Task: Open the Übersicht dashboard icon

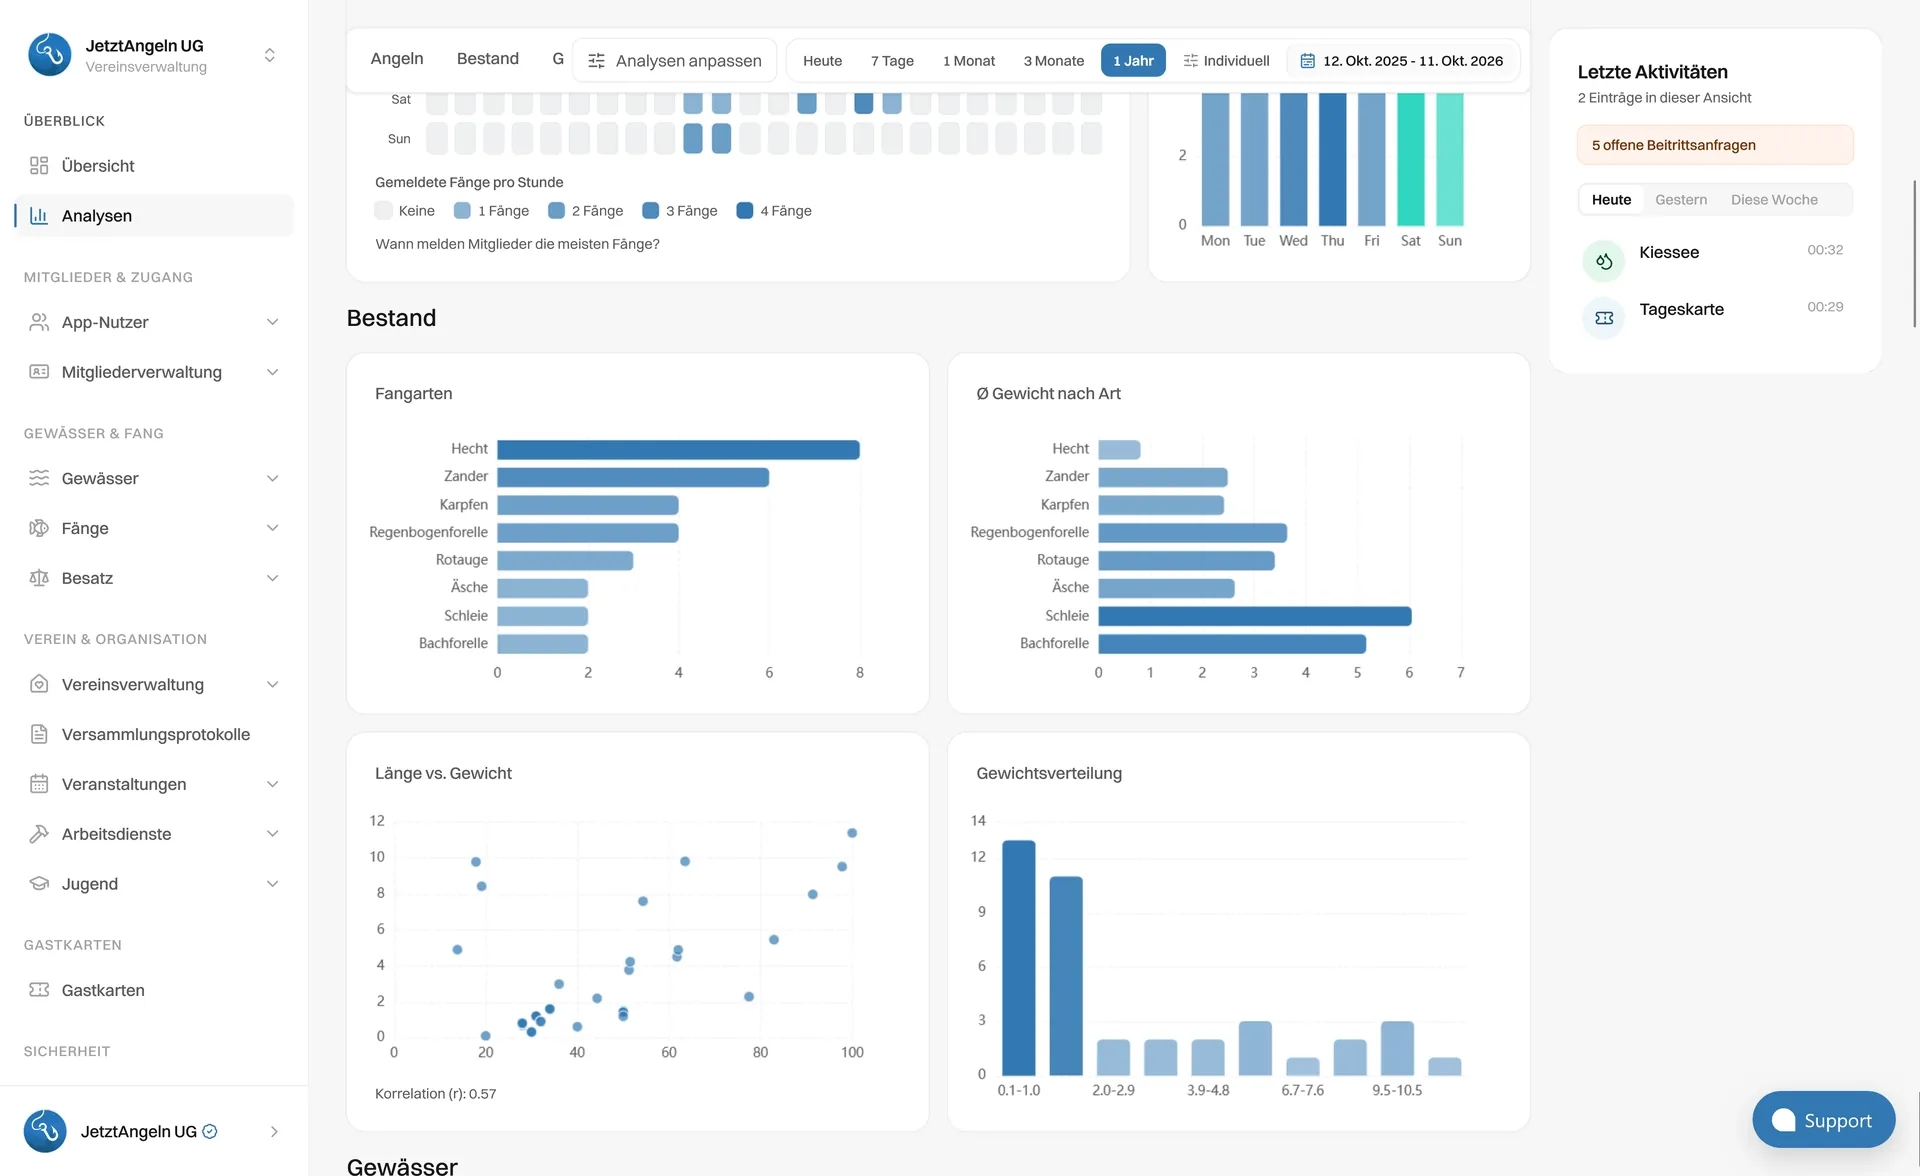Action: click(x=39, y=166)
